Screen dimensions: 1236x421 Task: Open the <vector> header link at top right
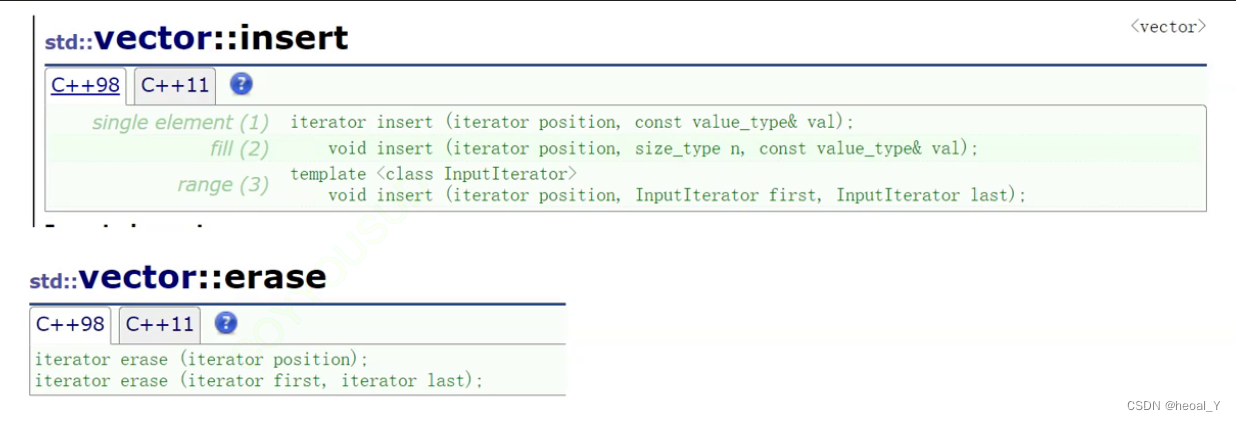[1168, 26]
